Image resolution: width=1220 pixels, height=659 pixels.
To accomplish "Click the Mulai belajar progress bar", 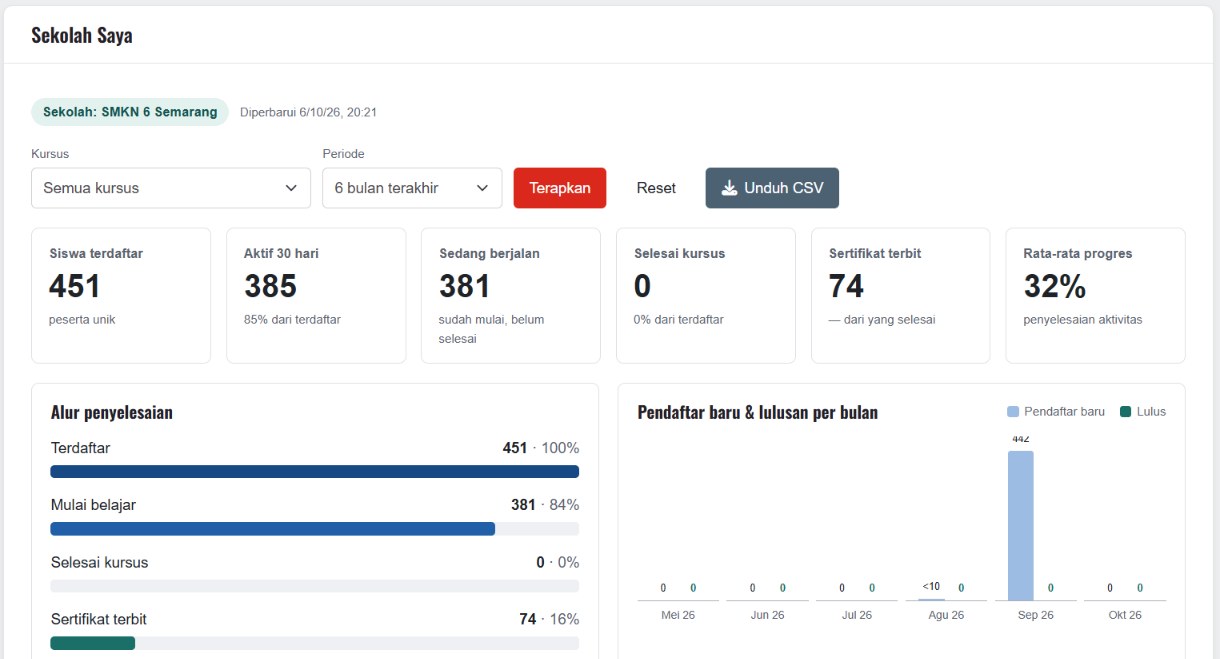I will click(315, 528).
